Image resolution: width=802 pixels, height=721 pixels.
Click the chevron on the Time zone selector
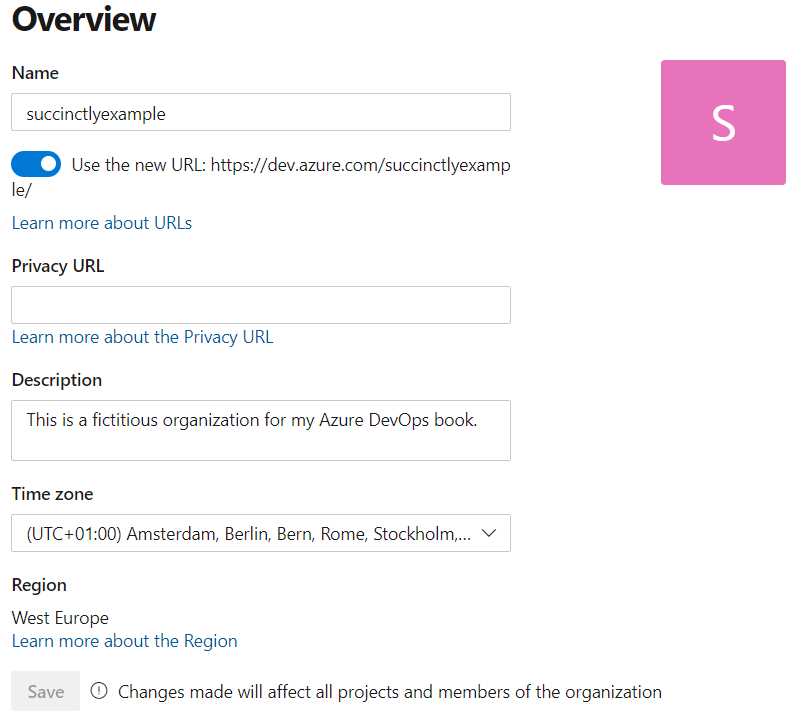tap(489, 533)
